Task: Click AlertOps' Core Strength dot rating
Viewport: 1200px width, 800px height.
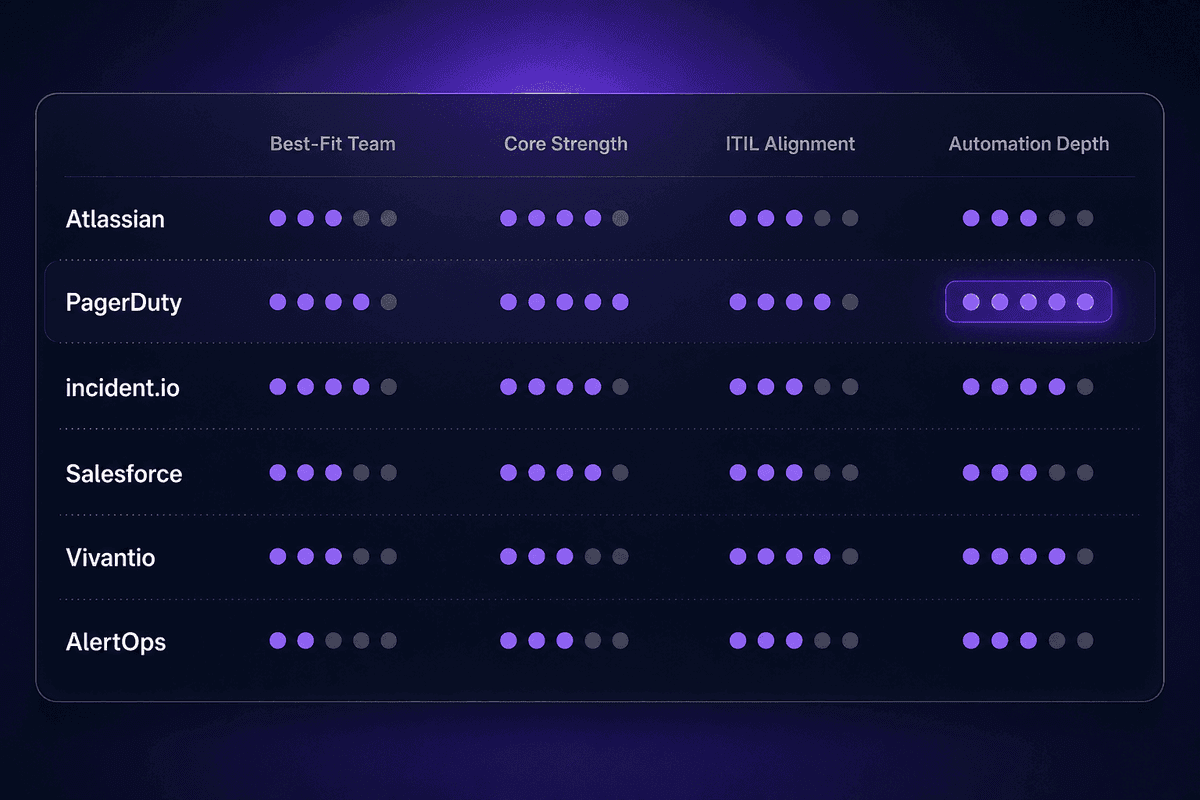Action: coord(564,641)
